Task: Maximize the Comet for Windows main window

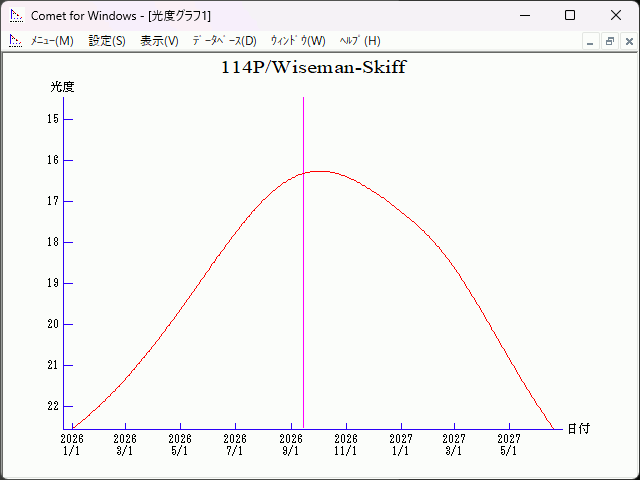Action: 570,16
